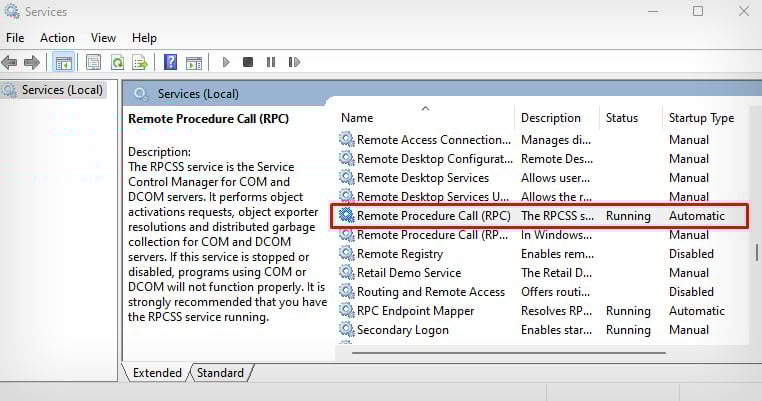The height and width of the screenshot is (401, 762).
Task: Select Remote Procedure Call (RP... locator row
Action: (x=542, y=235)
